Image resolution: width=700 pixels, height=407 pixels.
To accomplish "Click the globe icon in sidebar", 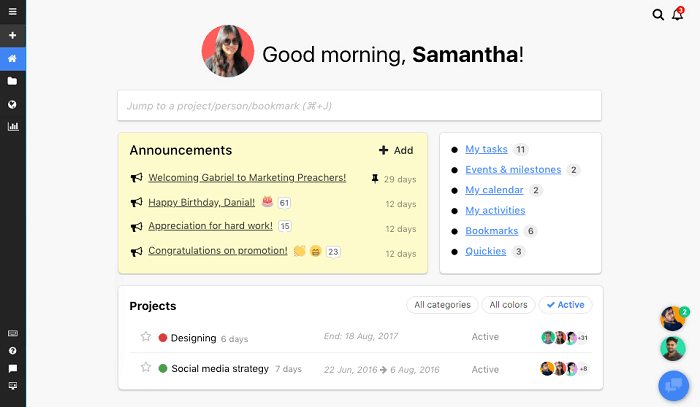I will pyautogui.click(x=13, y=104).
